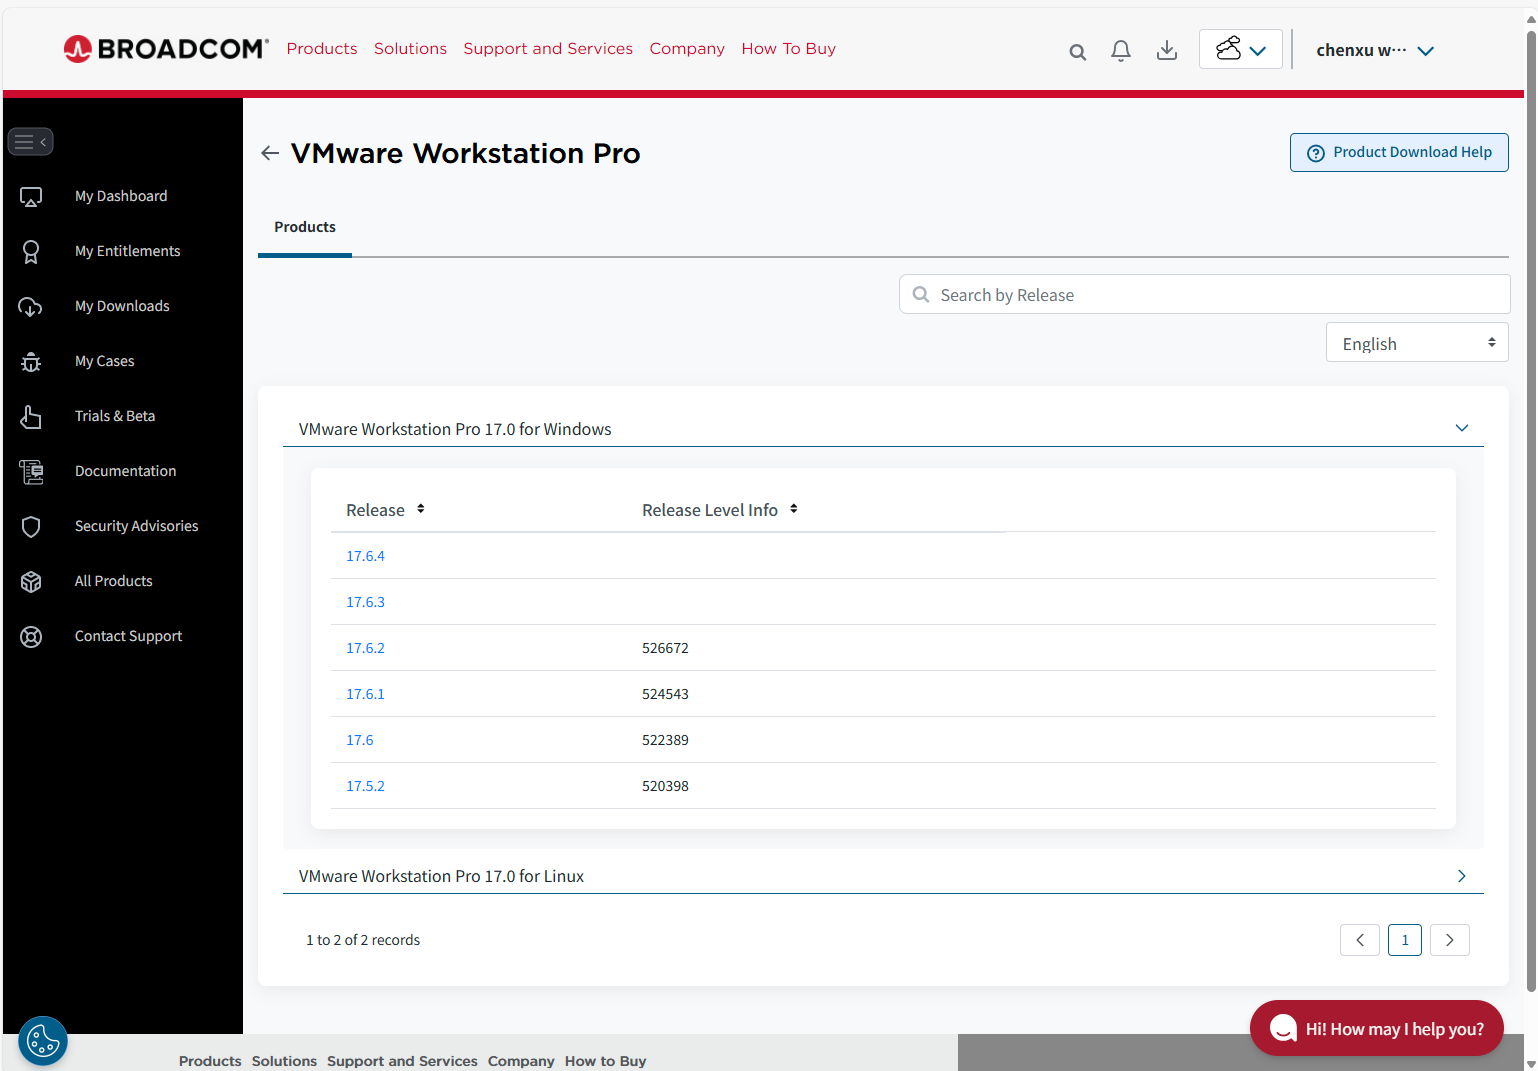Open the cookie preferences icon
Image resolution: width=1538 pixels, height=1071 pixels.
click(x=43, y=1040)
